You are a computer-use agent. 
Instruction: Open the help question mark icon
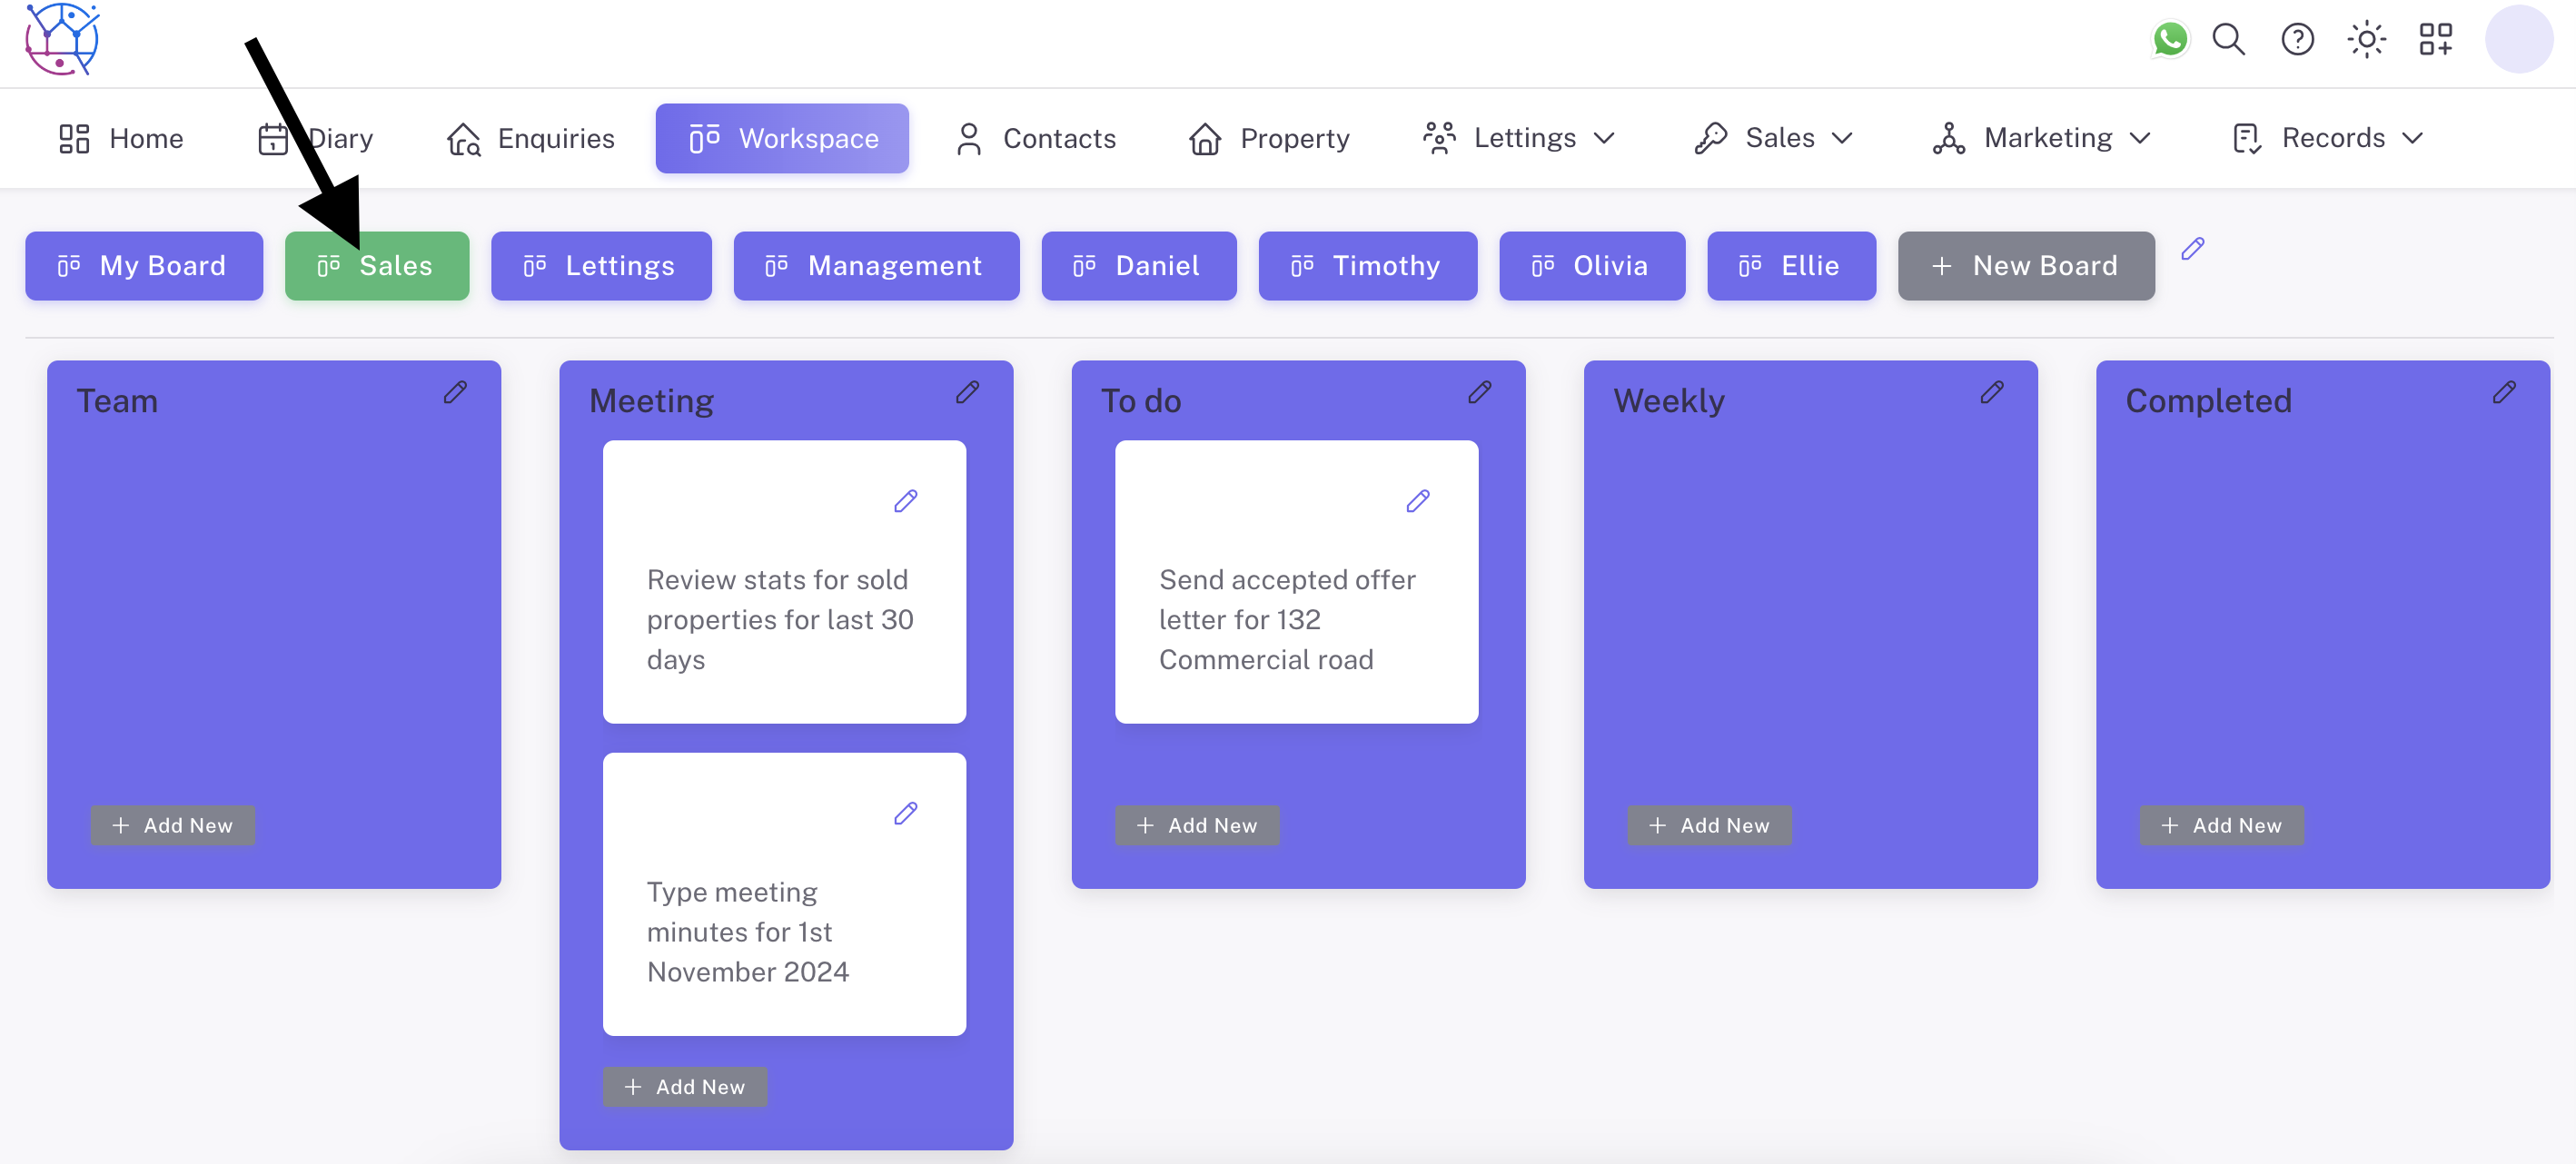[x=2297, y=40]
